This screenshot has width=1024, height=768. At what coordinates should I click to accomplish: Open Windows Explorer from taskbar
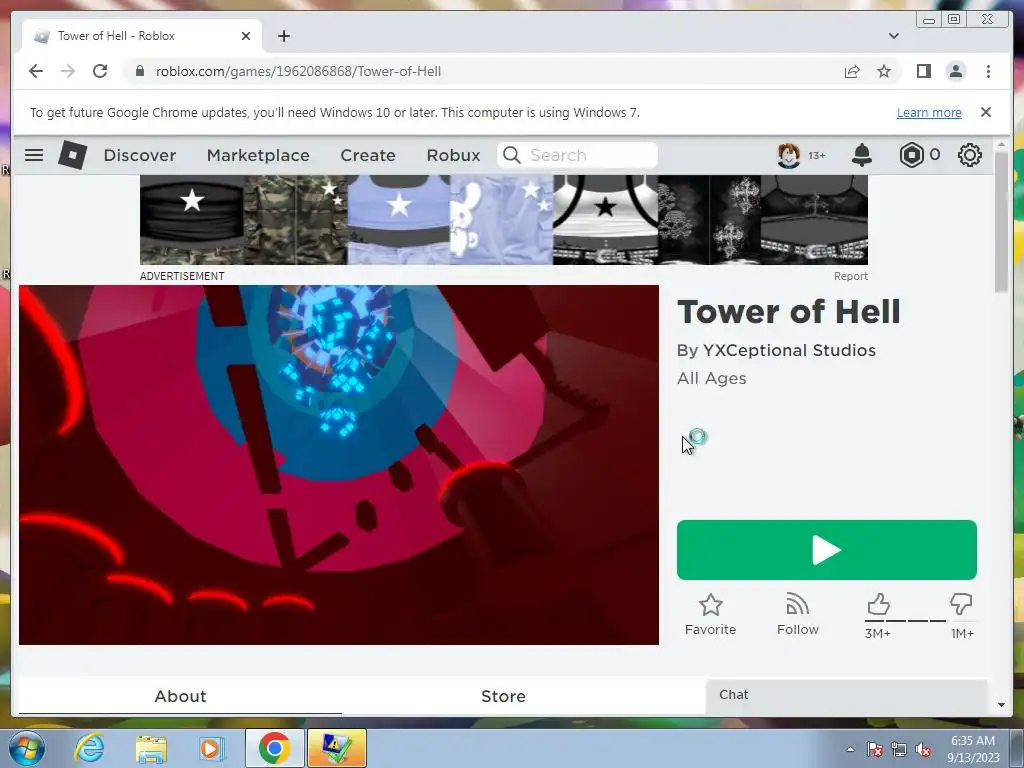(x=151, y=748)
